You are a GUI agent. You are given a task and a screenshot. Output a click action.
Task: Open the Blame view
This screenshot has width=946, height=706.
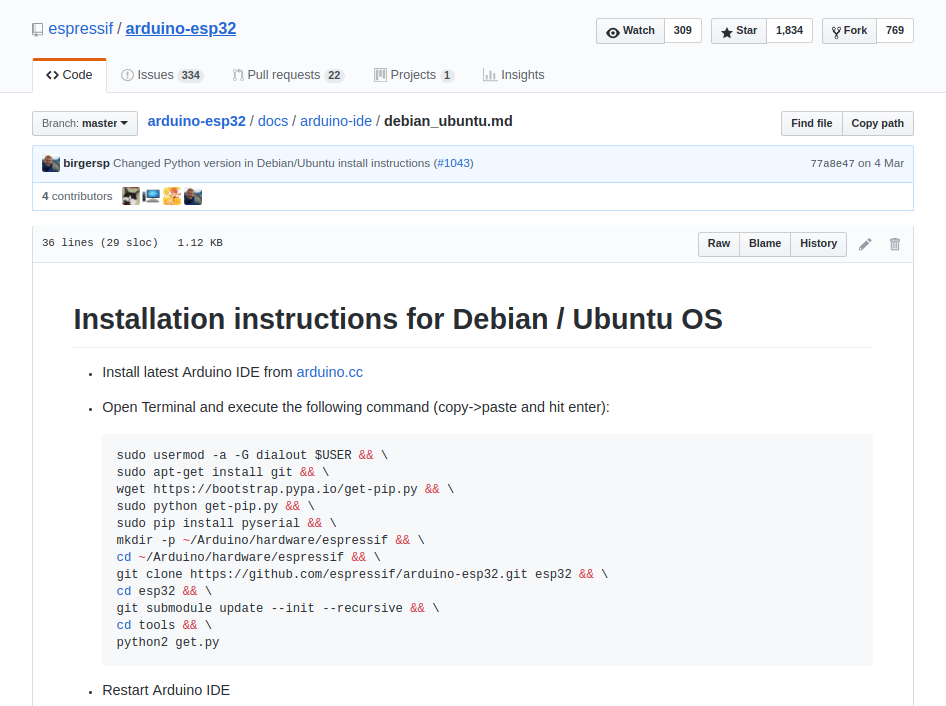(765, 244)
